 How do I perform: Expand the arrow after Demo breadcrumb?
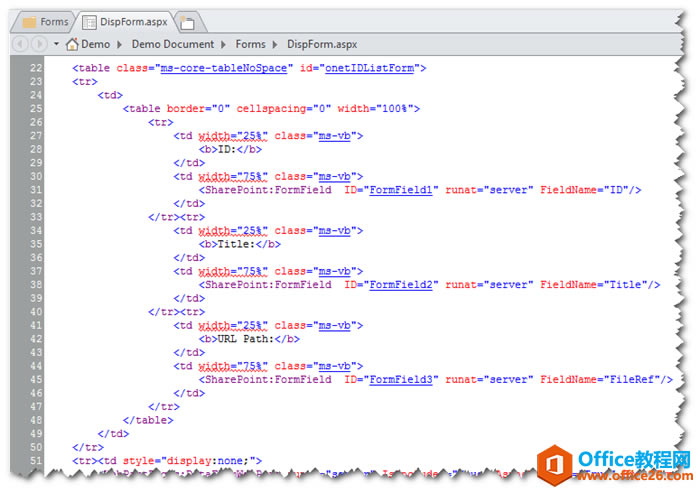120,44
